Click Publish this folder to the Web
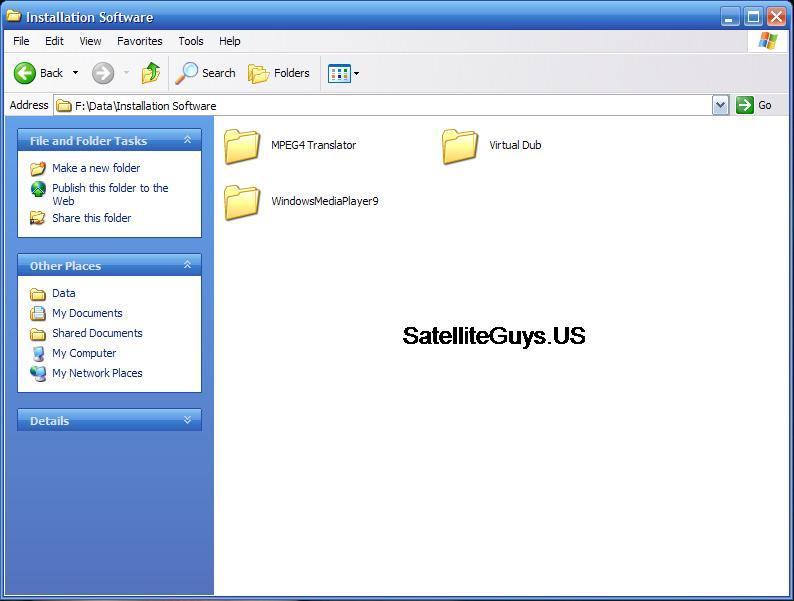The image size is (794, 601). point(110,194)
